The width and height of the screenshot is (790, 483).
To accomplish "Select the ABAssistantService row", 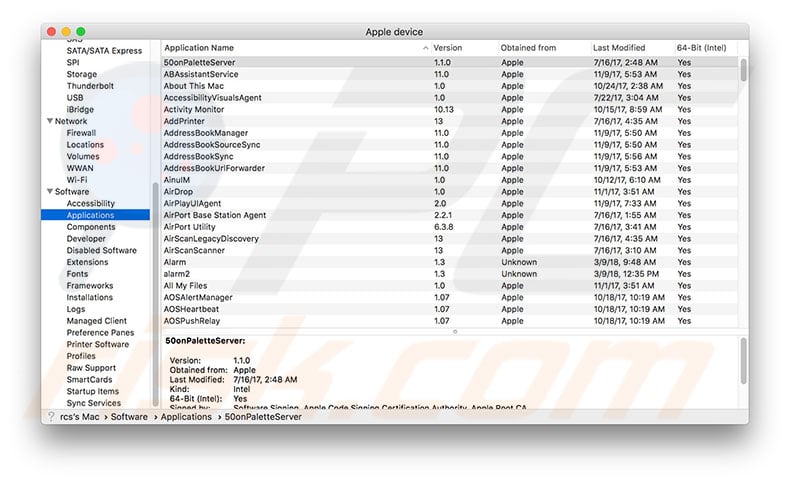I will point(449,74).
